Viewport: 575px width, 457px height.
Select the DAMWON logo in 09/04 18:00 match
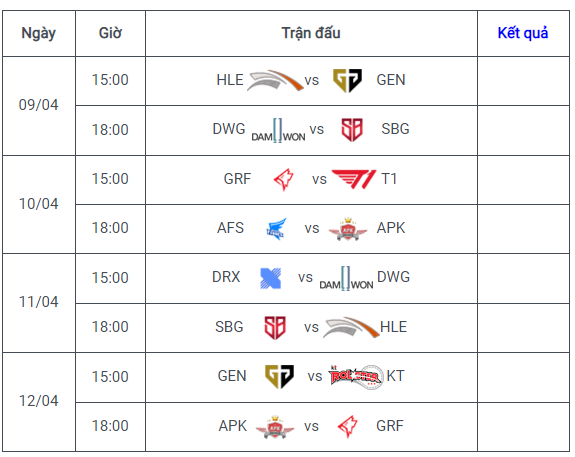pyautogui.click(x=278, y=130)
